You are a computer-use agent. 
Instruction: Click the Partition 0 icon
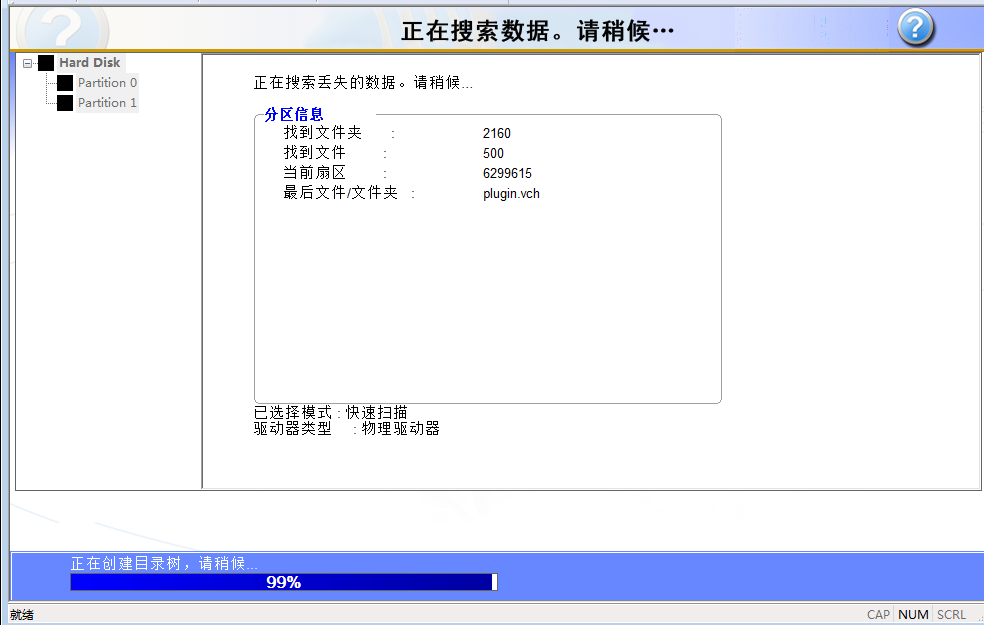pyautogui.click(x=65, y=83)
